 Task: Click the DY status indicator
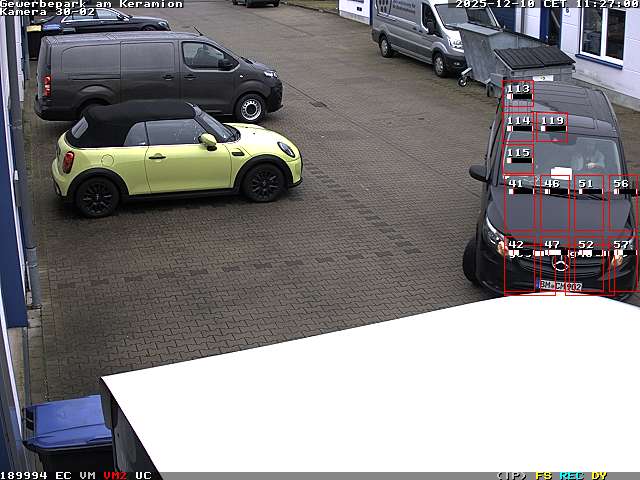pyautogui.click(x=598, y=475)
